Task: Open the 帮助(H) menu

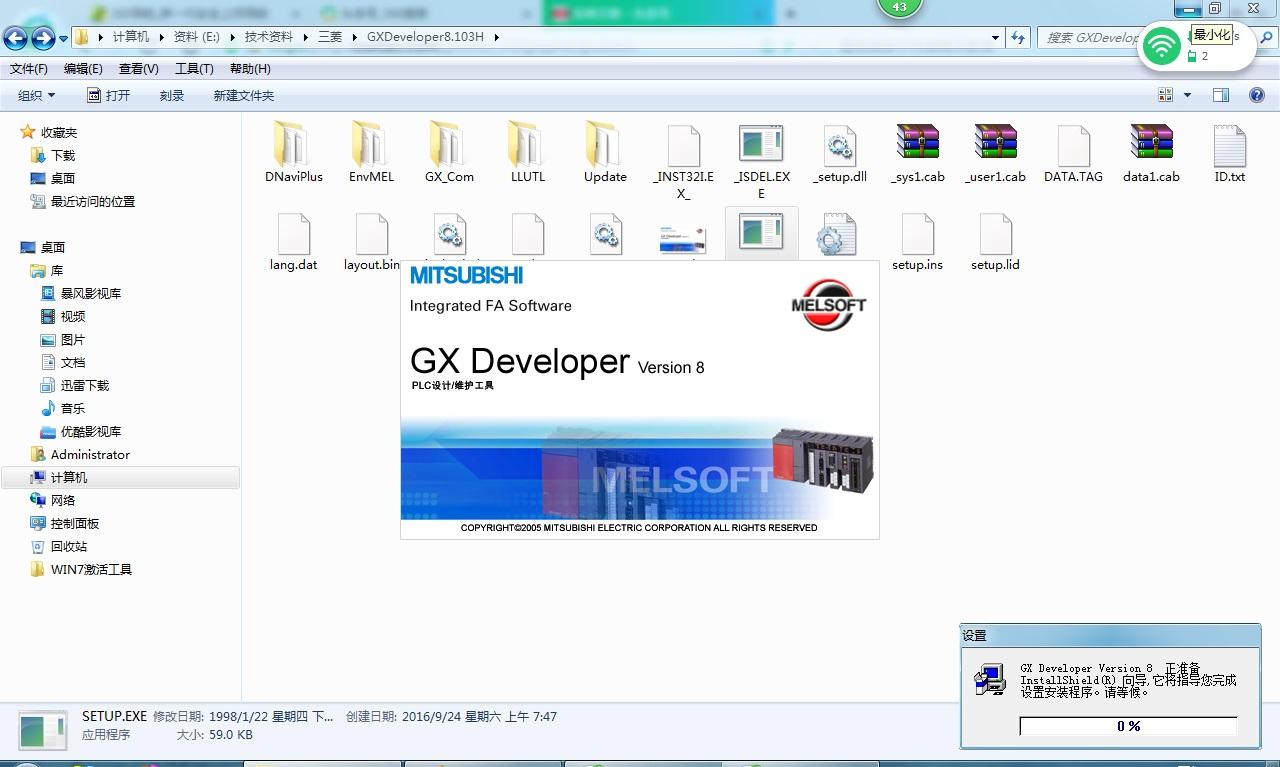Action: pos(250,69)
